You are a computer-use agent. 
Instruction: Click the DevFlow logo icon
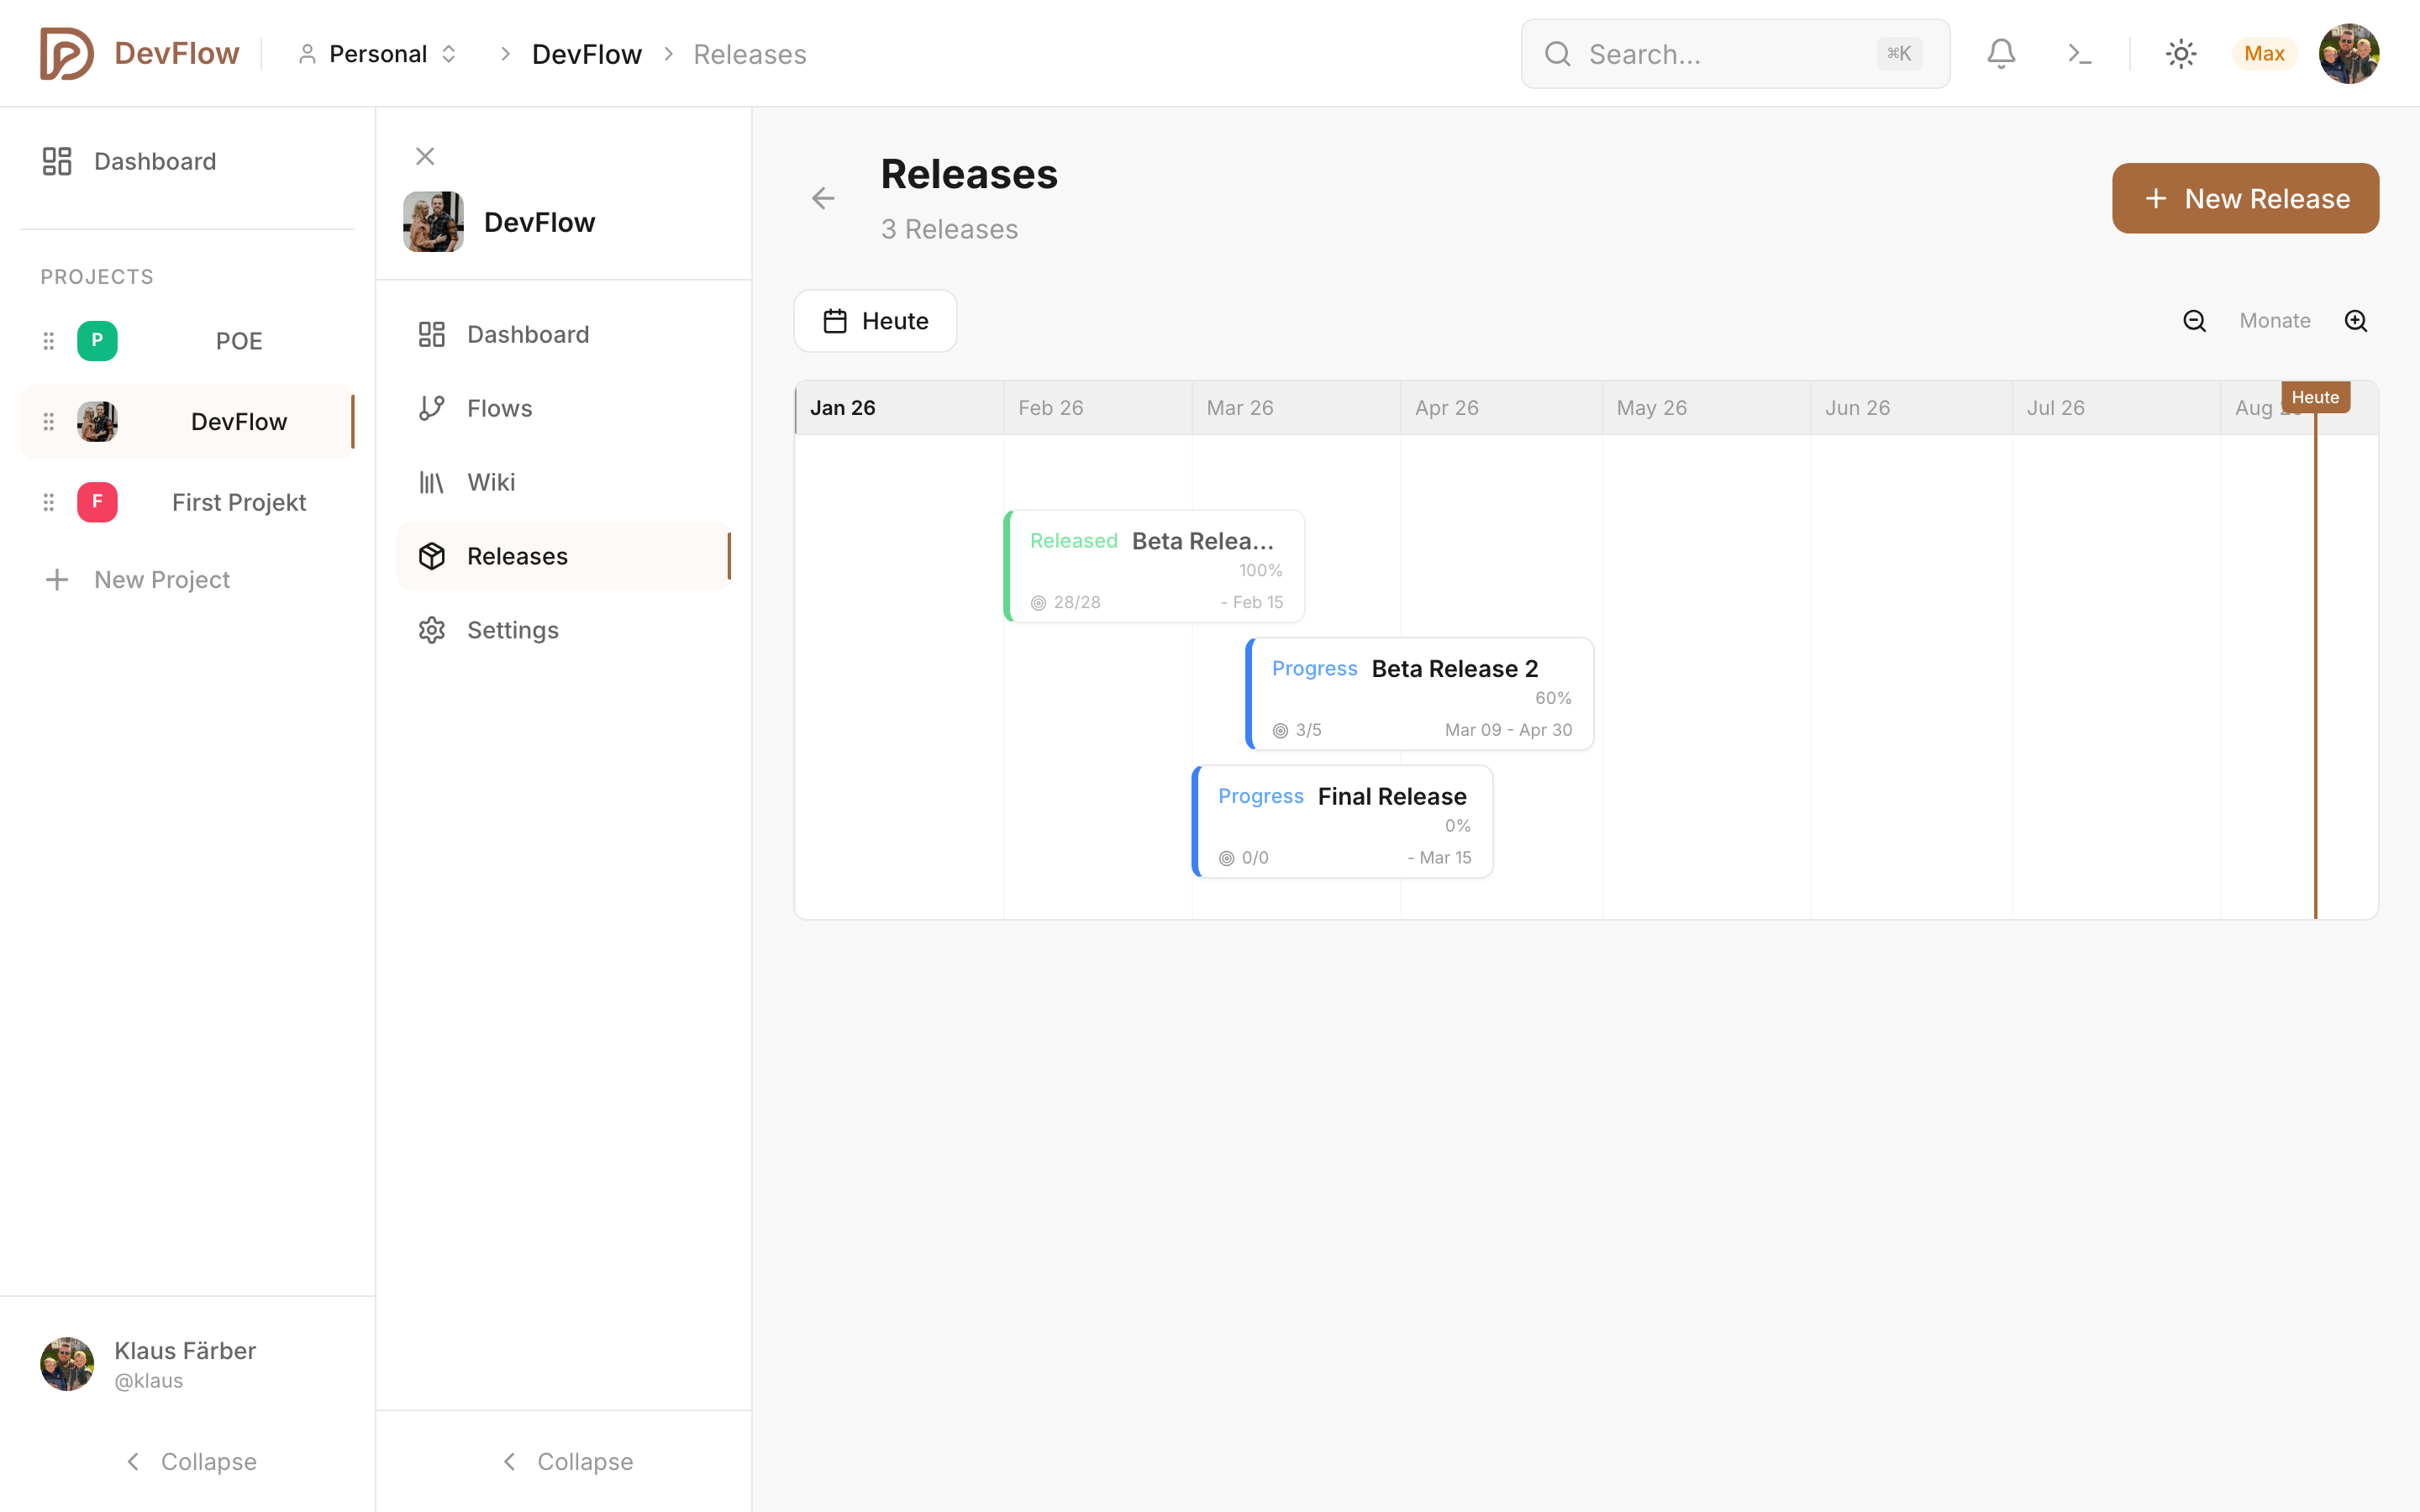coord(66,53)
